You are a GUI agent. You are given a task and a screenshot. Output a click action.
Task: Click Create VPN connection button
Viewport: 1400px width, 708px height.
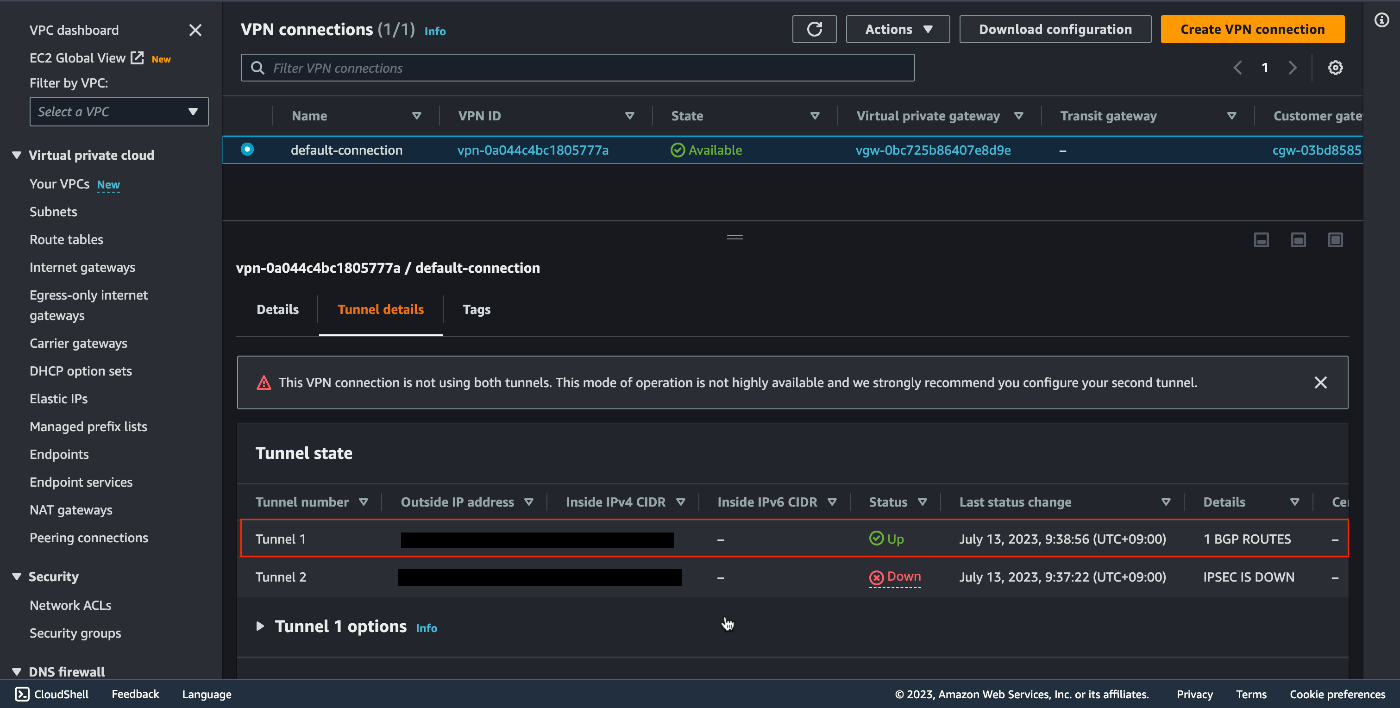click(x=1252, y=29)
